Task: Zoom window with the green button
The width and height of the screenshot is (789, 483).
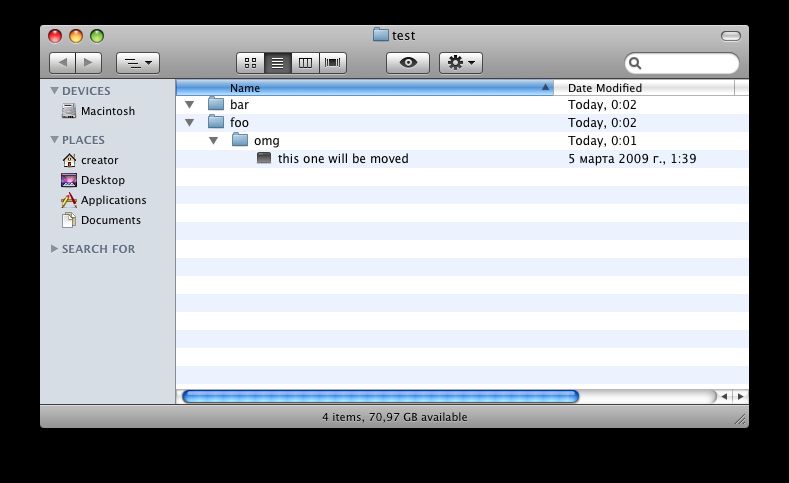Action: (97, 36)
